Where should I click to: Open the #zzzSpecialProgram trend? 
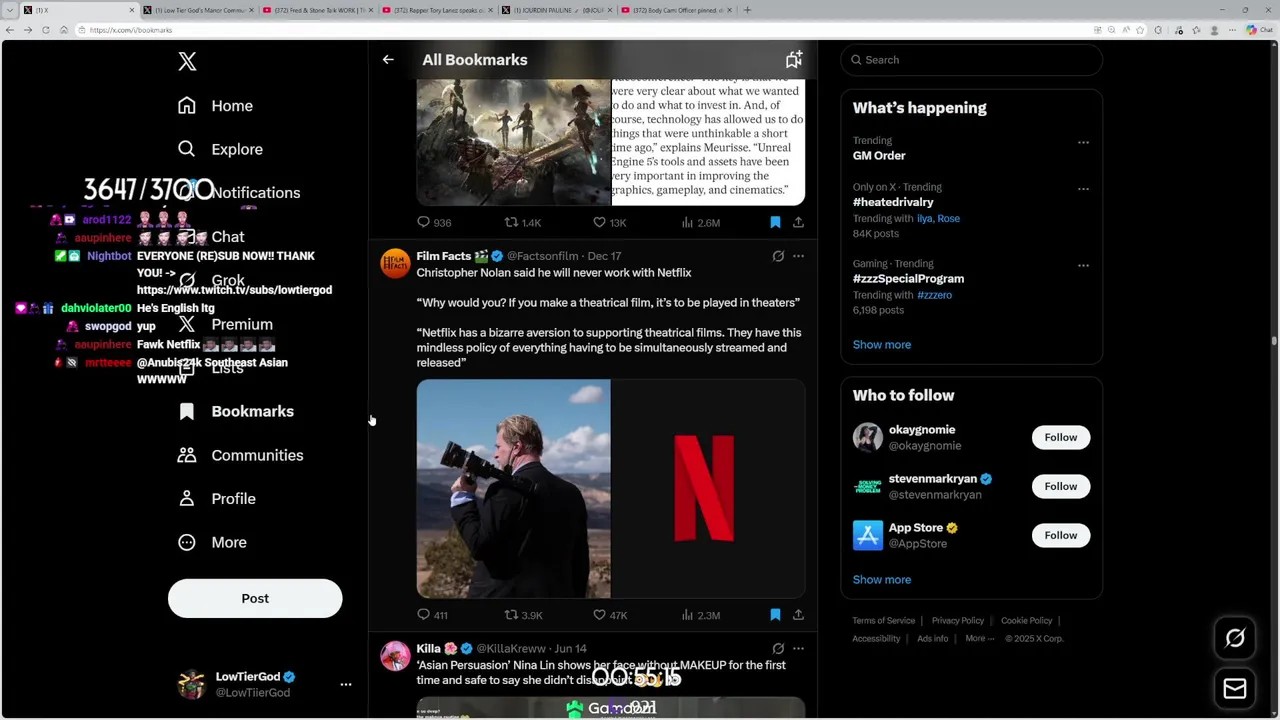908,279
